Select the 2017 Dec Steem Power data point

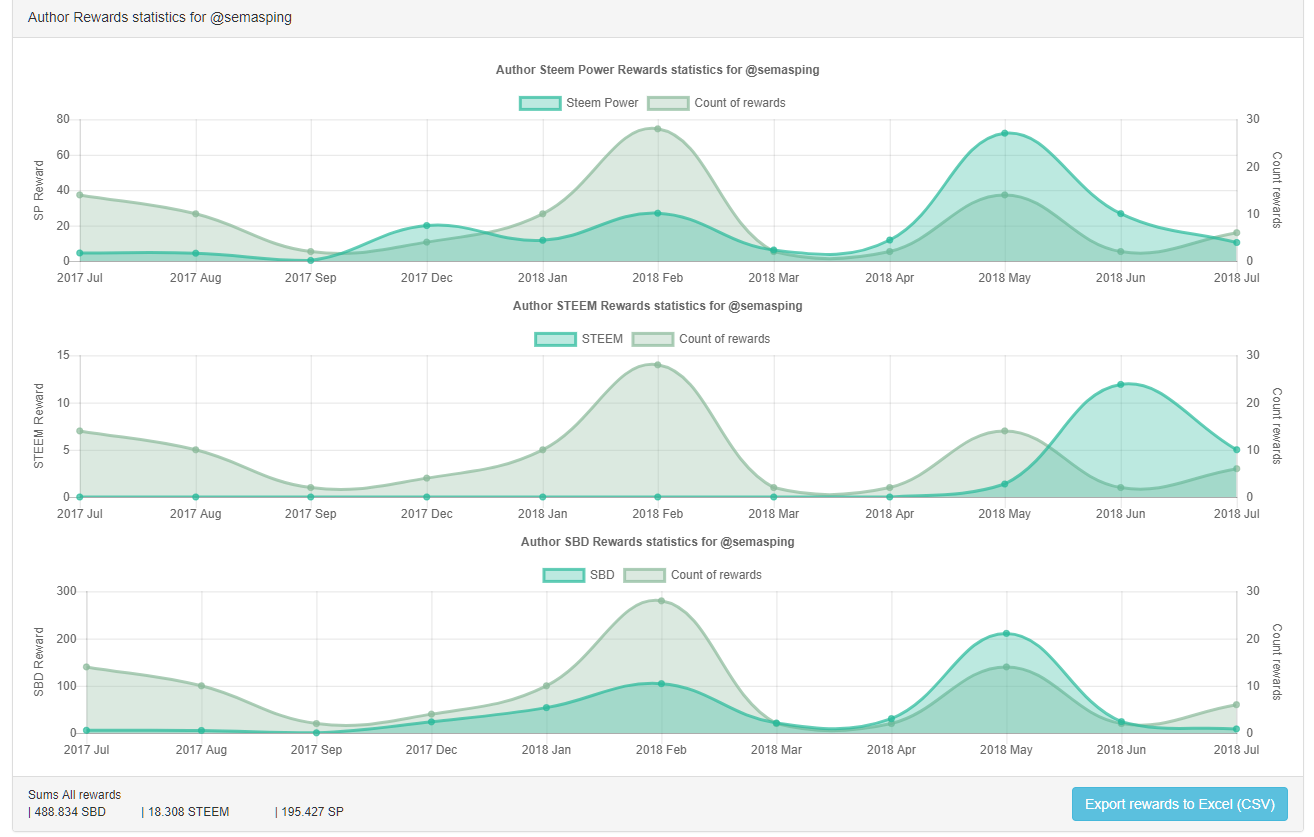point(427,225)
